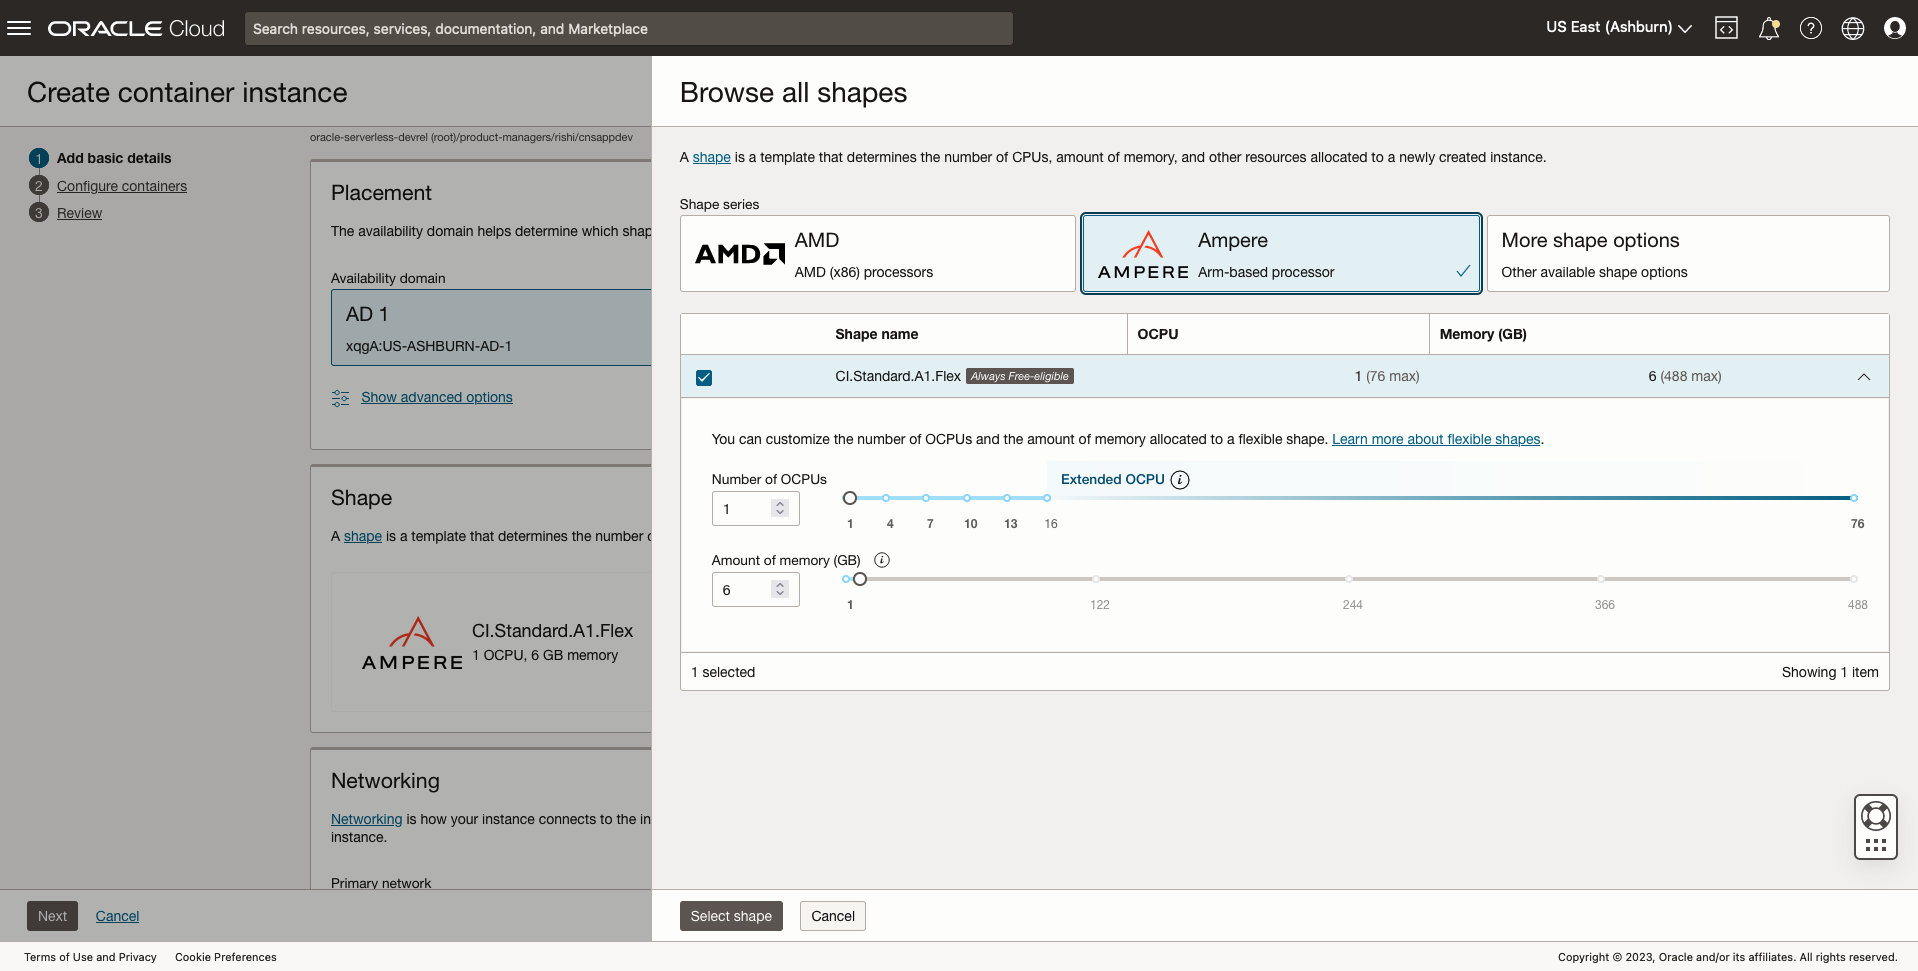Open Learn more about flexible shapes link

pyautogui.click(x=1435, y=439)
